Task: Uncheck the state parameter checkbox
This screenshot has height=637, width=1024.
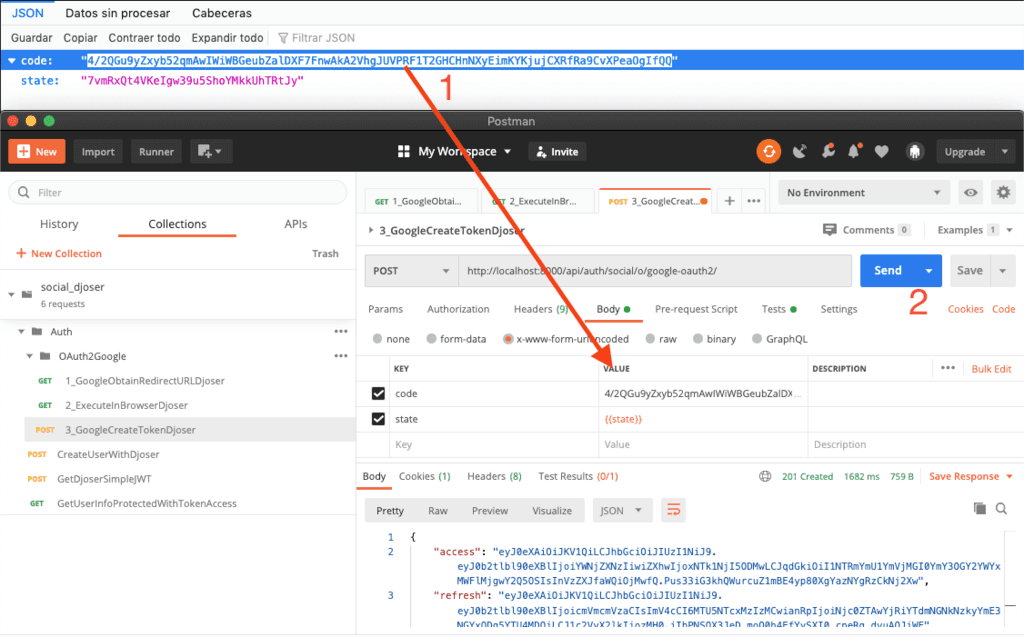Action: click(378, 419)
